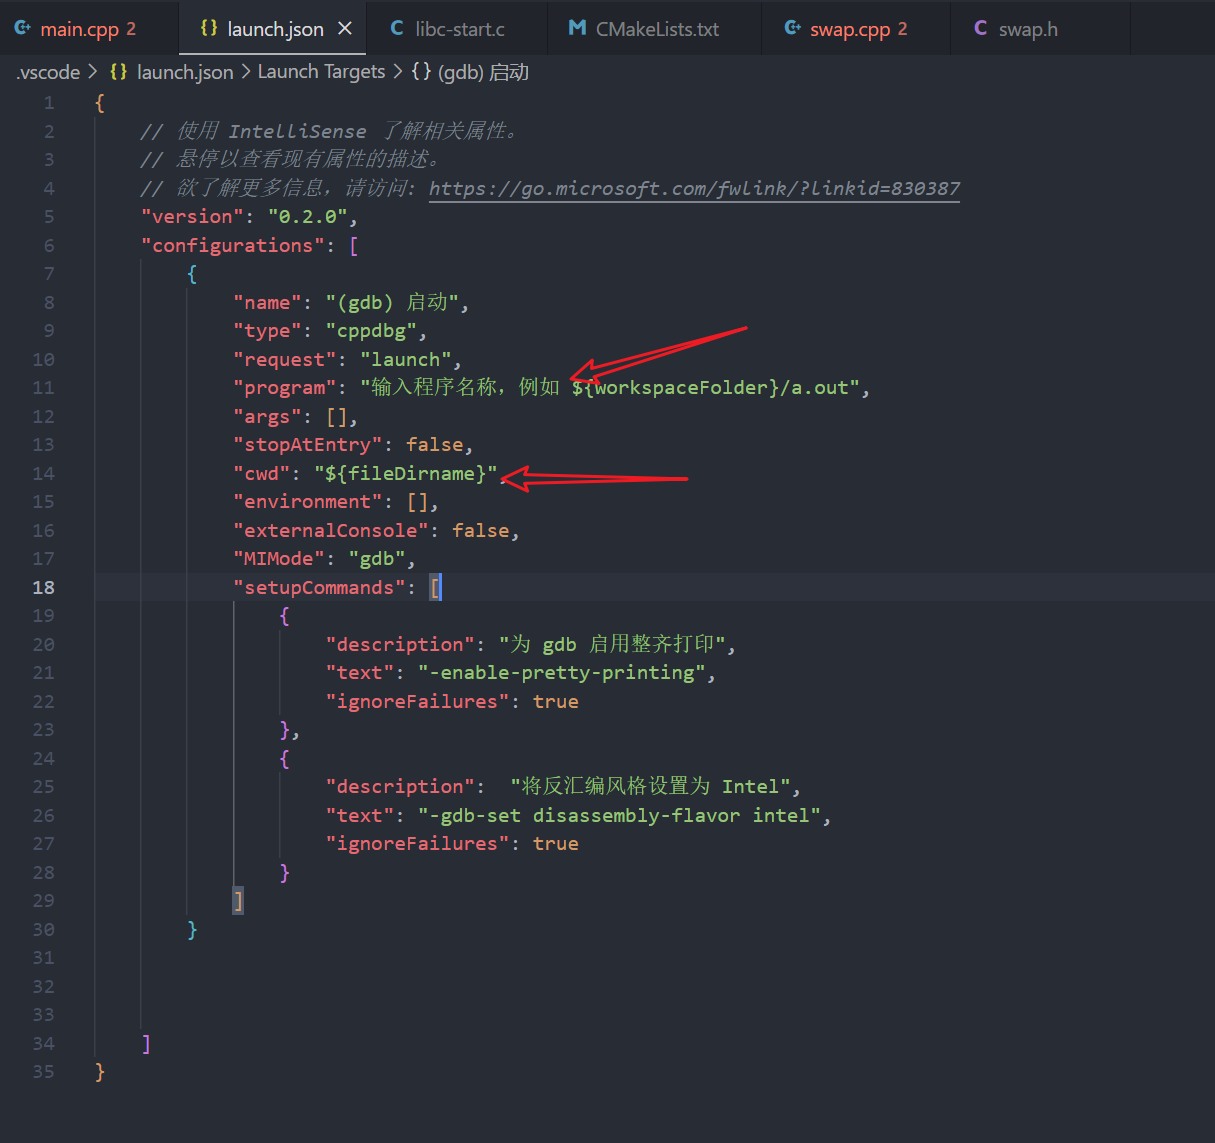Click the JSON icon in the breadcrumb path
The image size is (1215, 1143).
click(x=118, y=72)
